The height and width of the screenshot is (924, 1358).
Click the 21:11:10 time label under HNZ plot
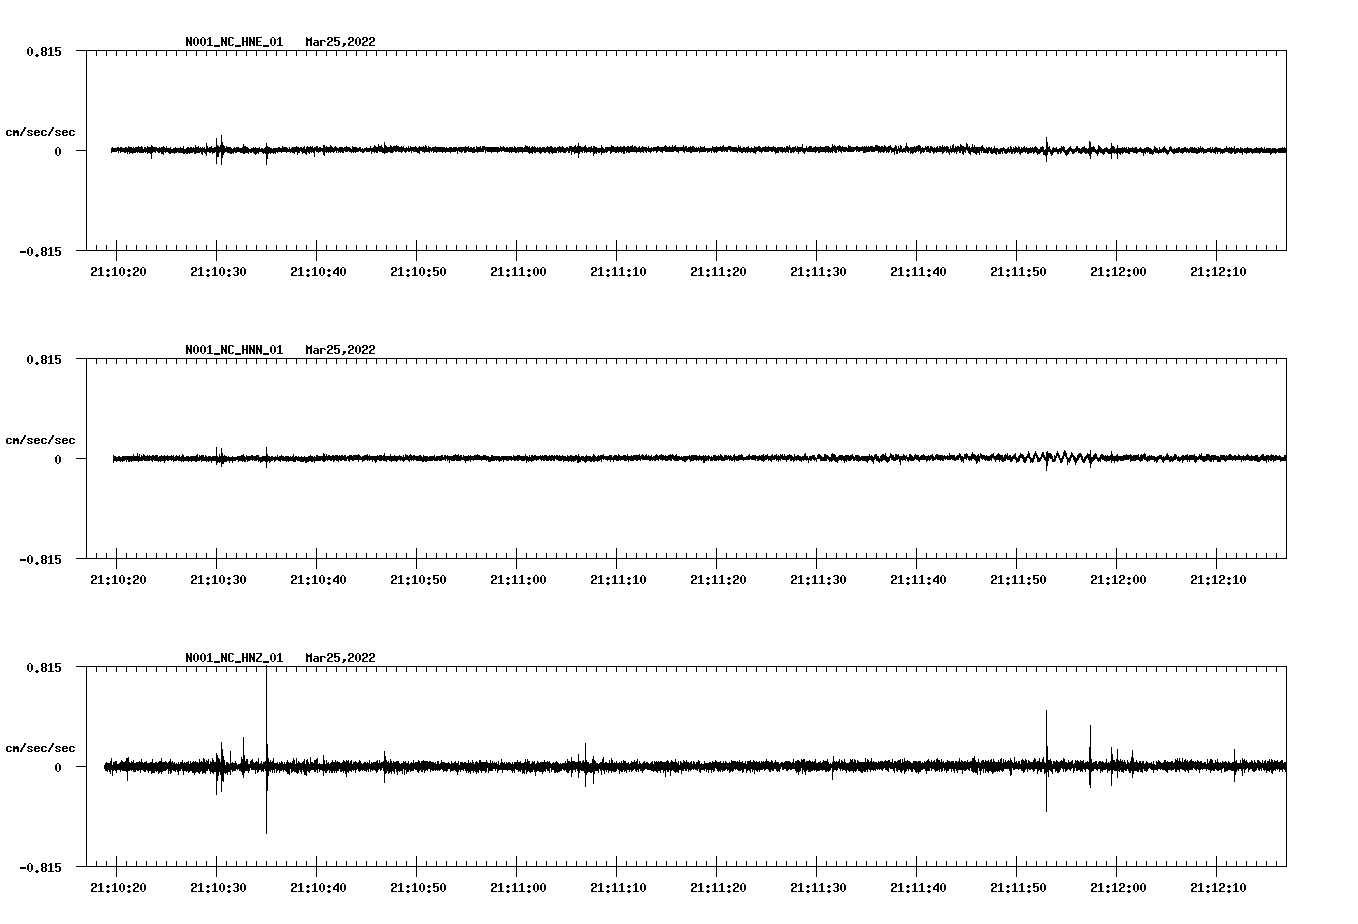[x=618, y=887]
